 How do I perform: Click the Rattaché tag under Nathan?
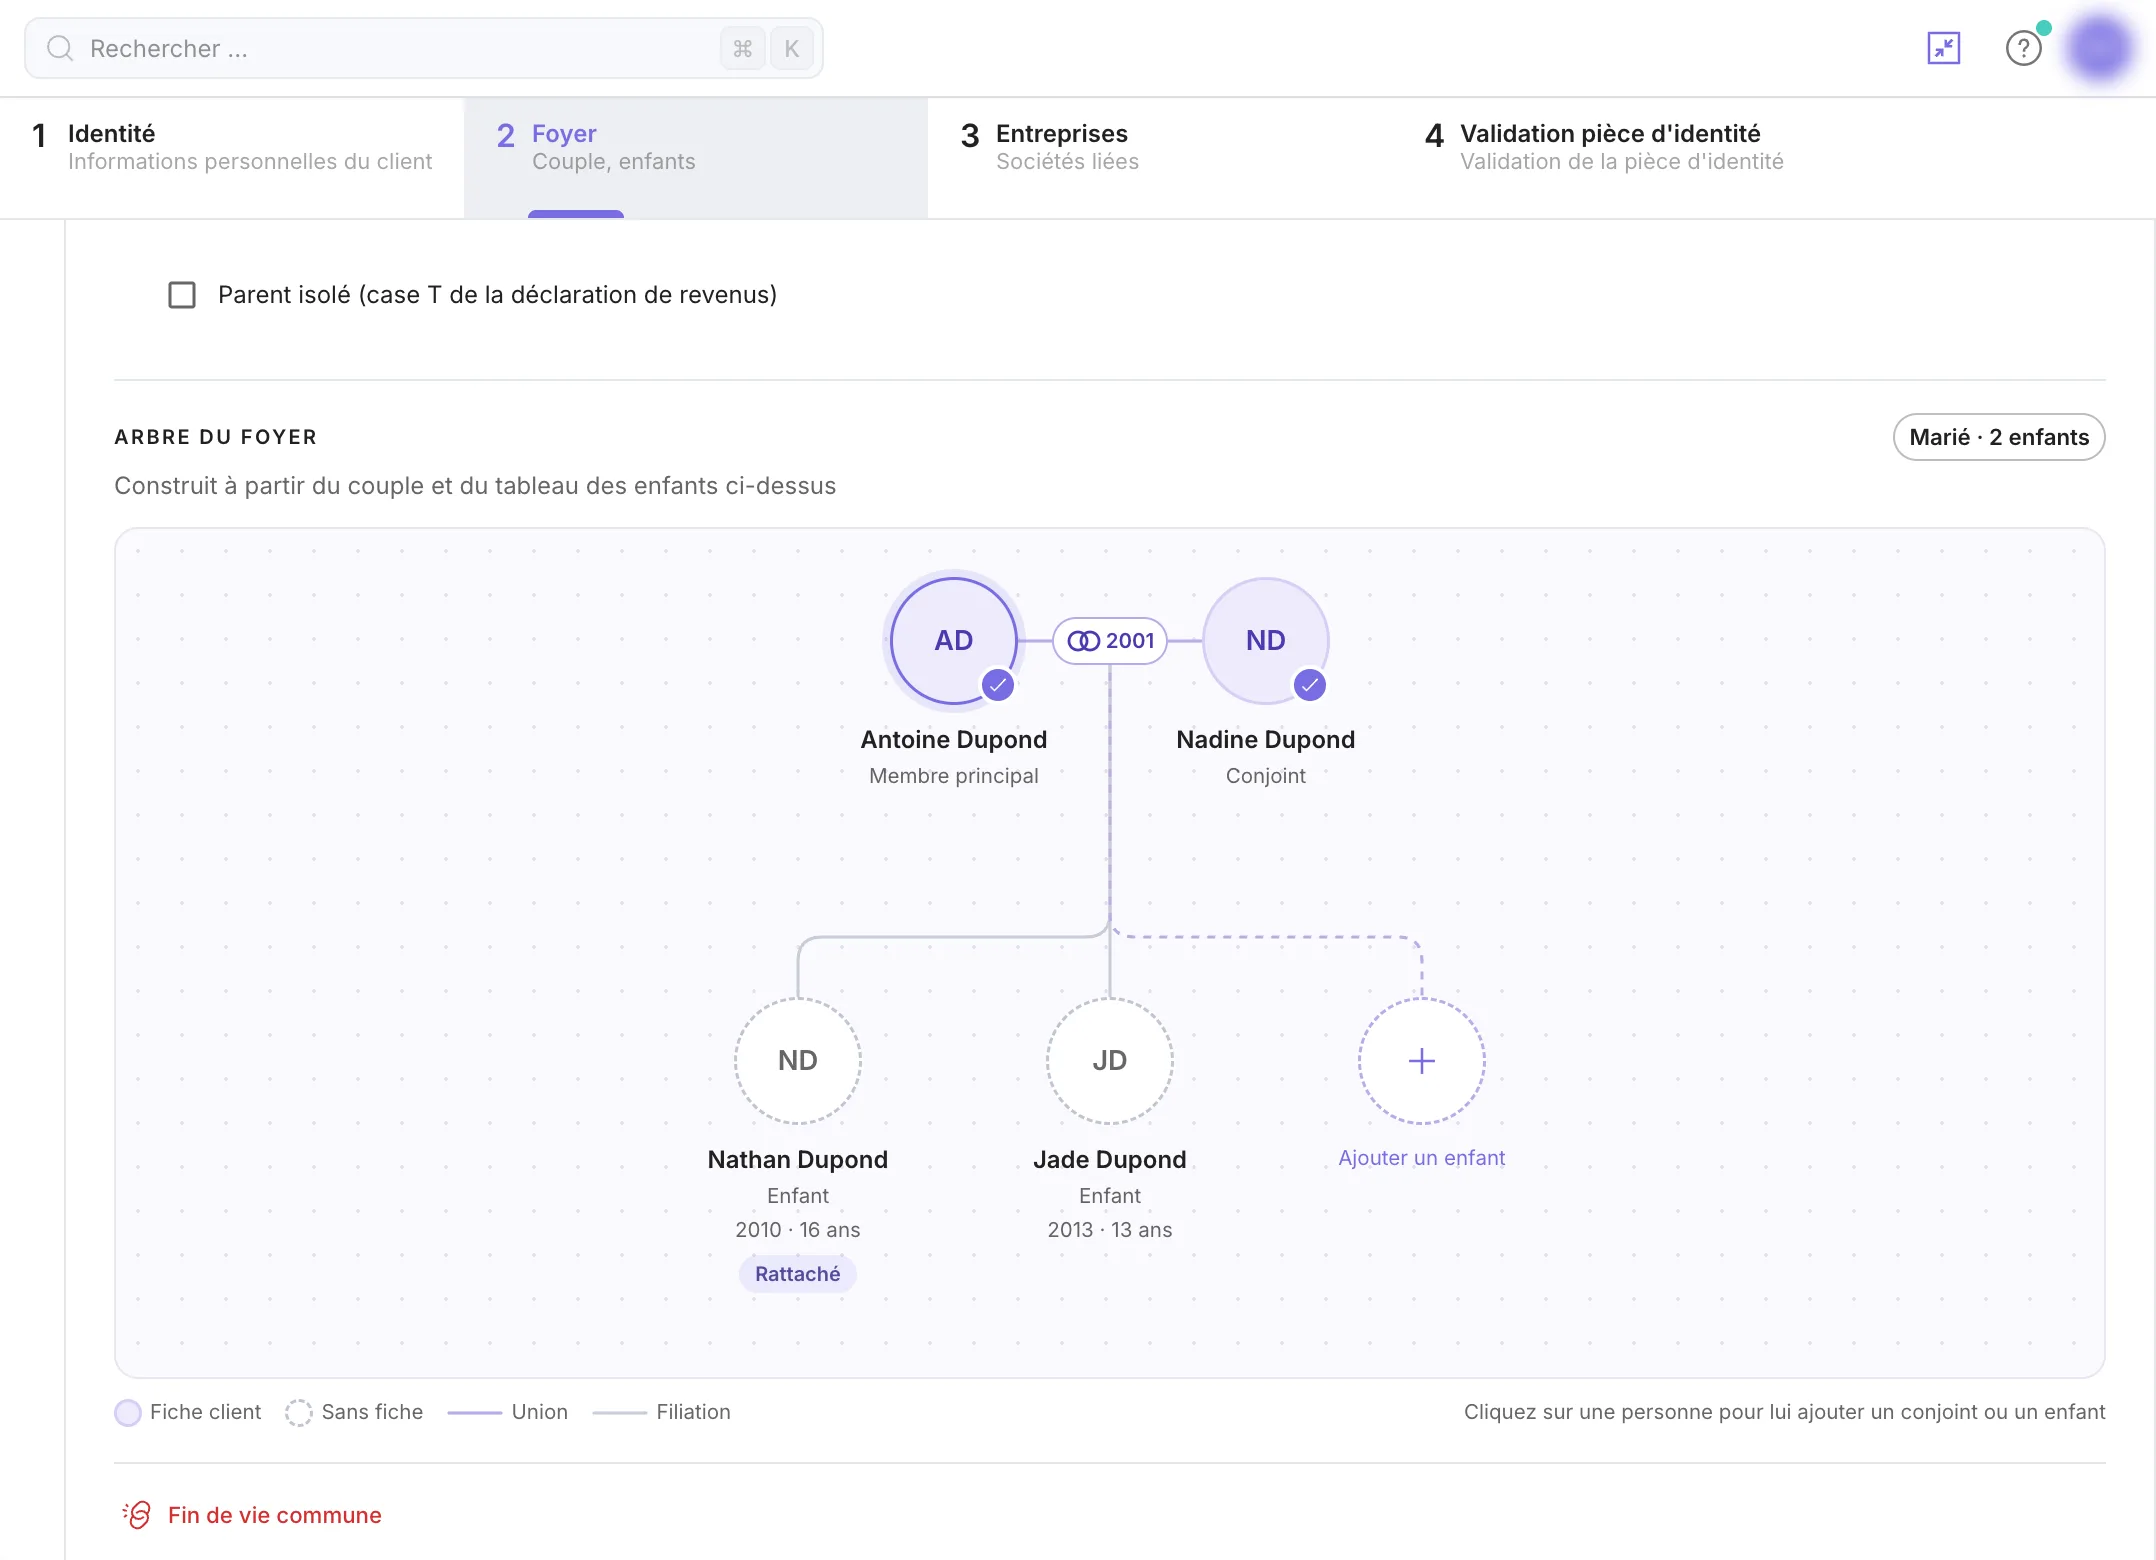(797, 1274)
